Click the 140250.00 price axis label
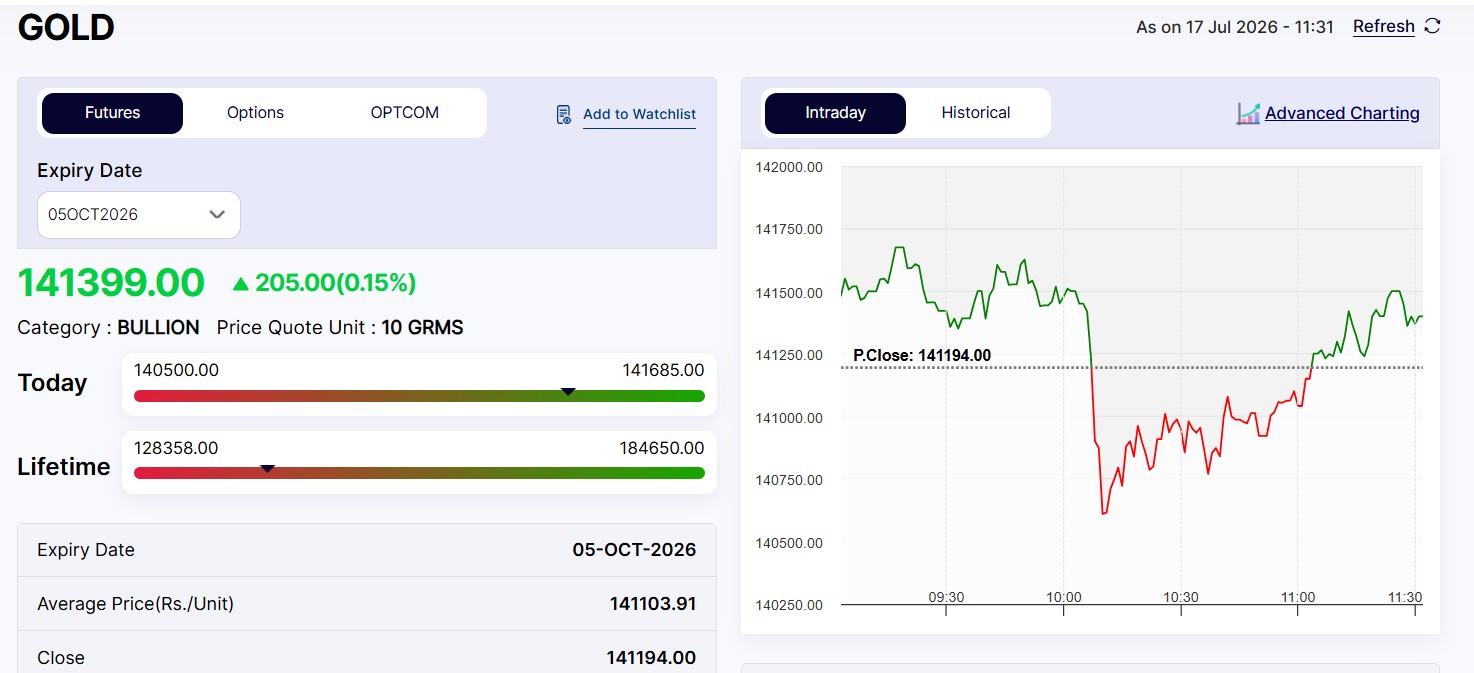The height and width of the screenshot is (673, 1474). [789, 605]
